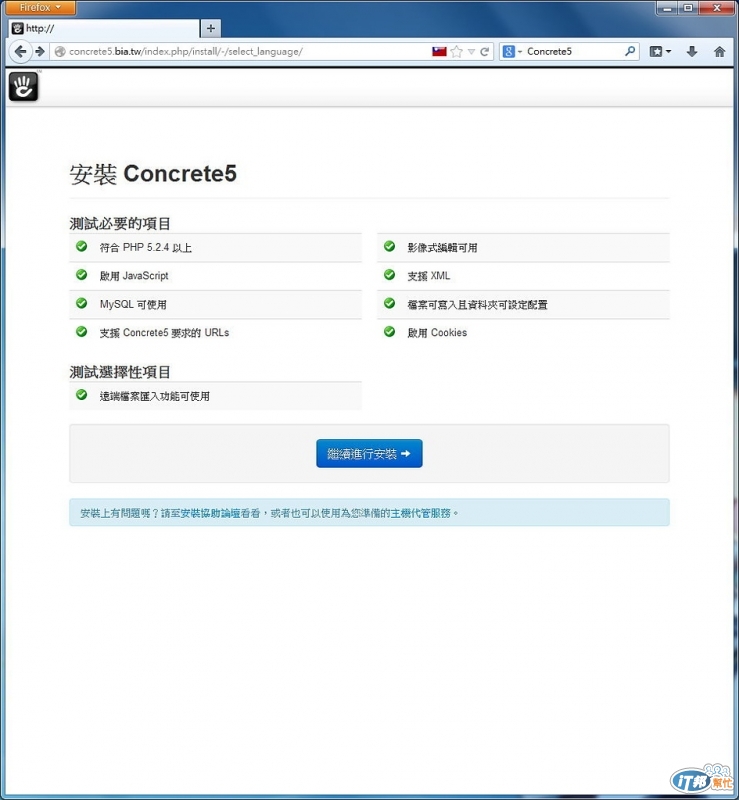
Task: Open a new tab with the plus button
Action: point(211,29)
